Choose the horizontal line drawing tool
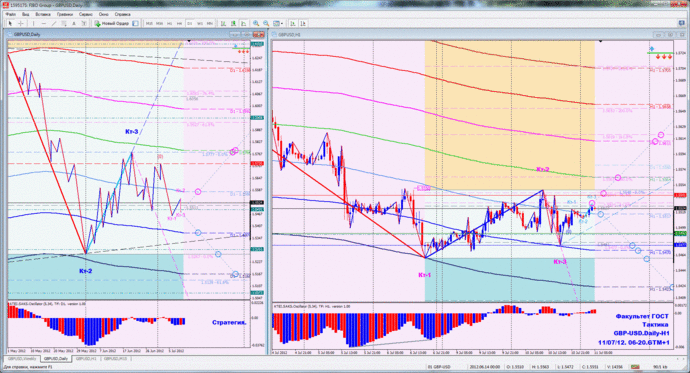Screen dimensions: 690x373 pos(44,23)
